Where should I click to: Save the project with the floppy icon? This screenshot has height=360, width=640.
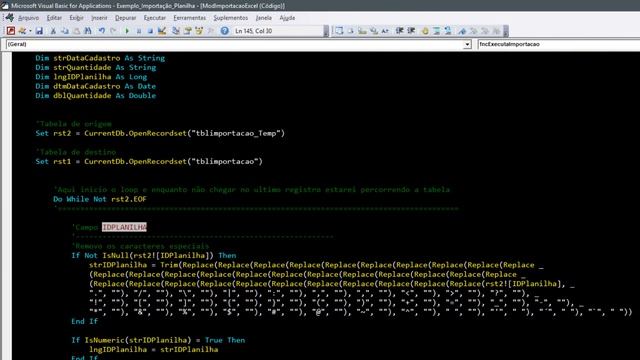coord(39,31)
